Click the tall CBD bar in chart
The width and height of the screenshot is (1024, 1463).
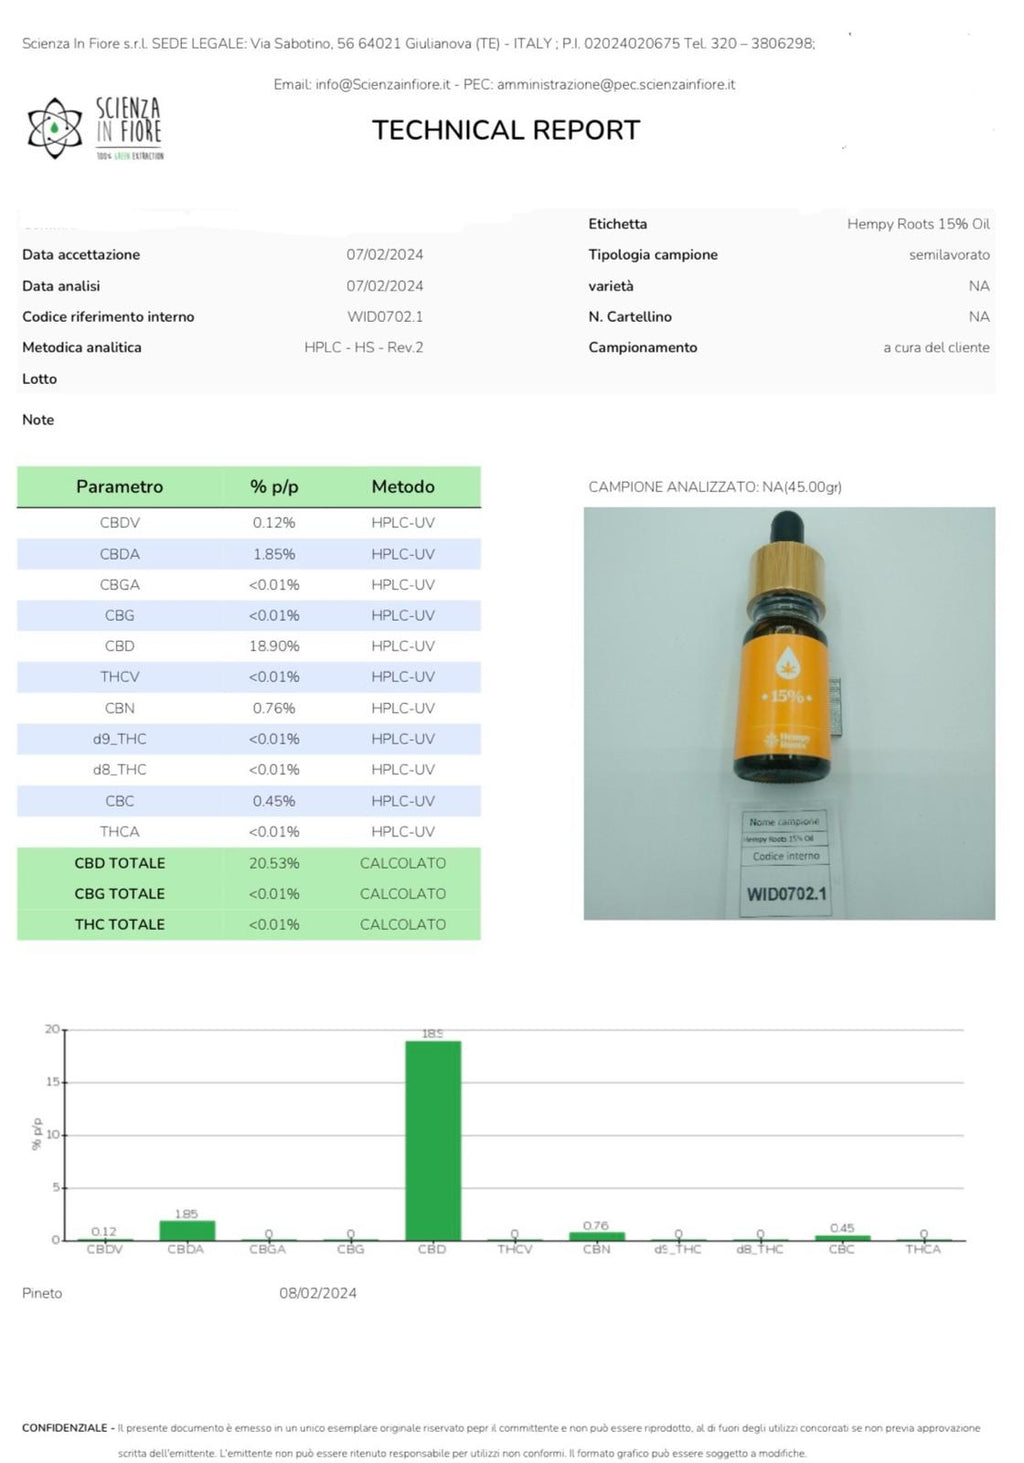[432, 1140]
